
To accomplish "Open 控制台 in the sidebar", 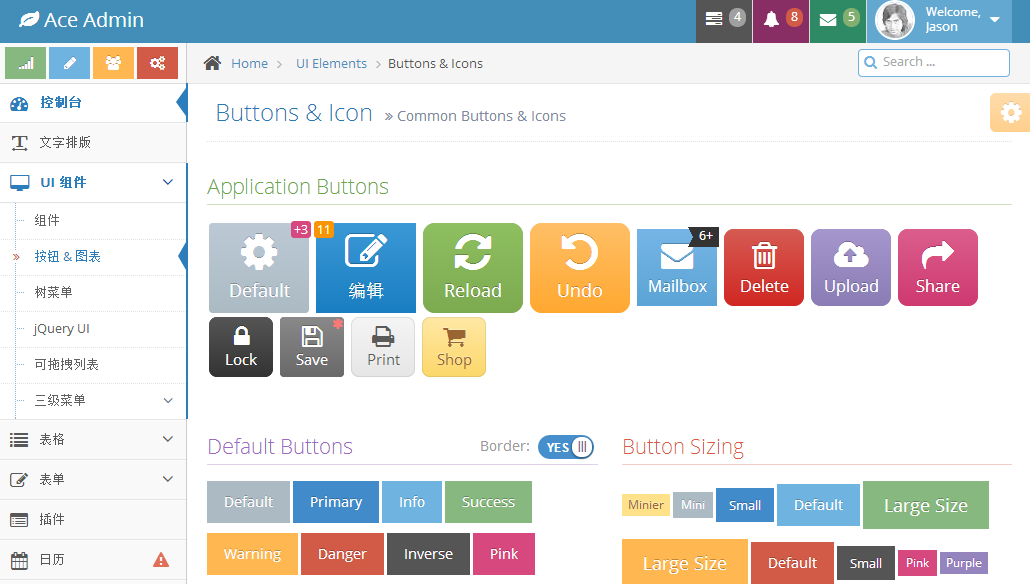I will (61, 103).
